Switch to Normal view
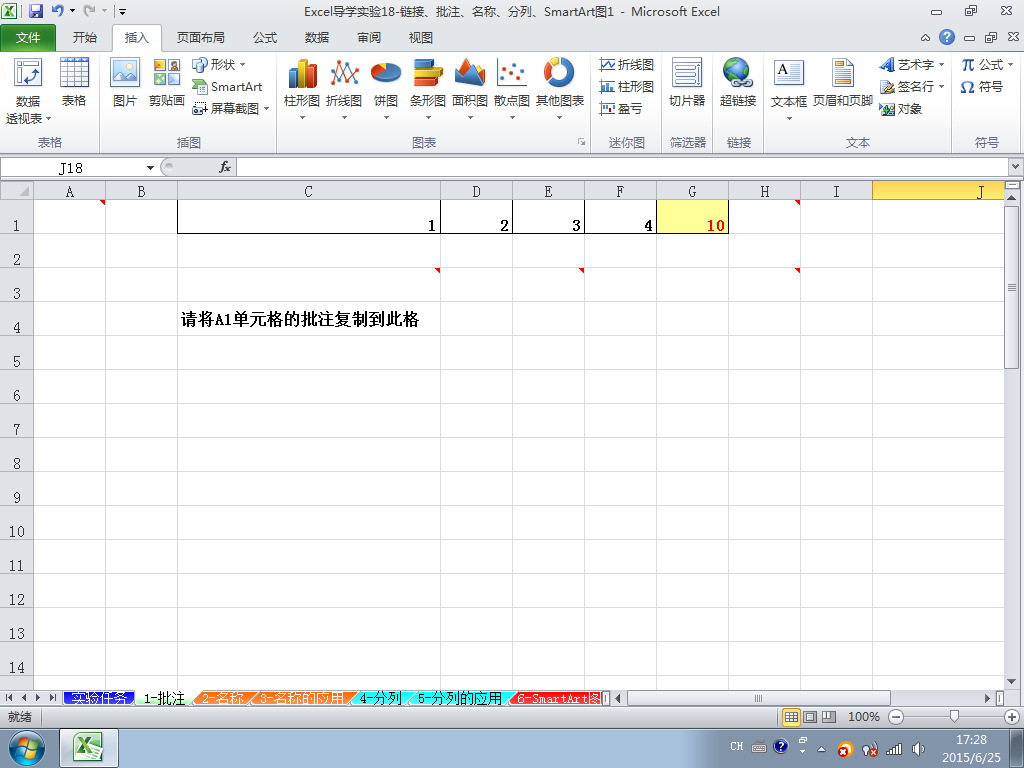Viewport: 1024px width, 768px height. coord(791,717)
